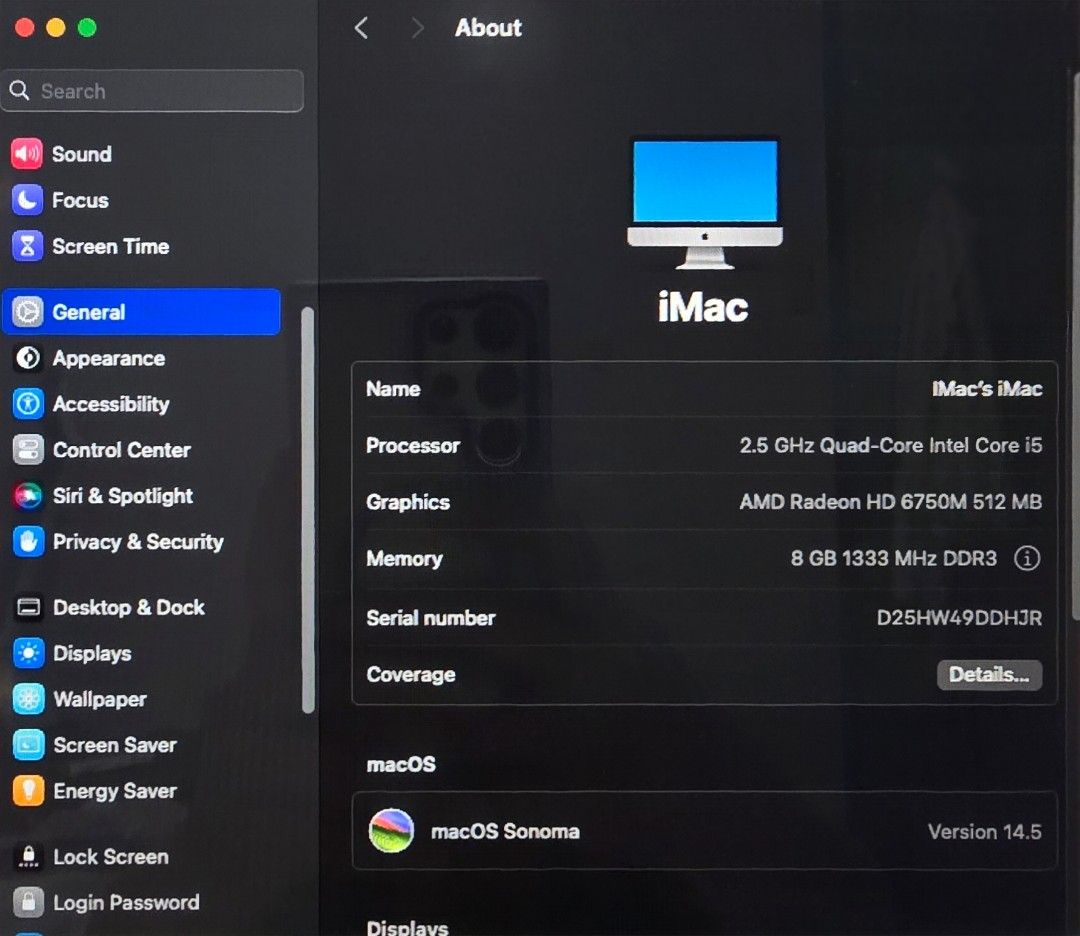Click the Siri & Spotlight icon
Image resolution: width=1080 pixels, height=936 pixels.
pos(28,496)
